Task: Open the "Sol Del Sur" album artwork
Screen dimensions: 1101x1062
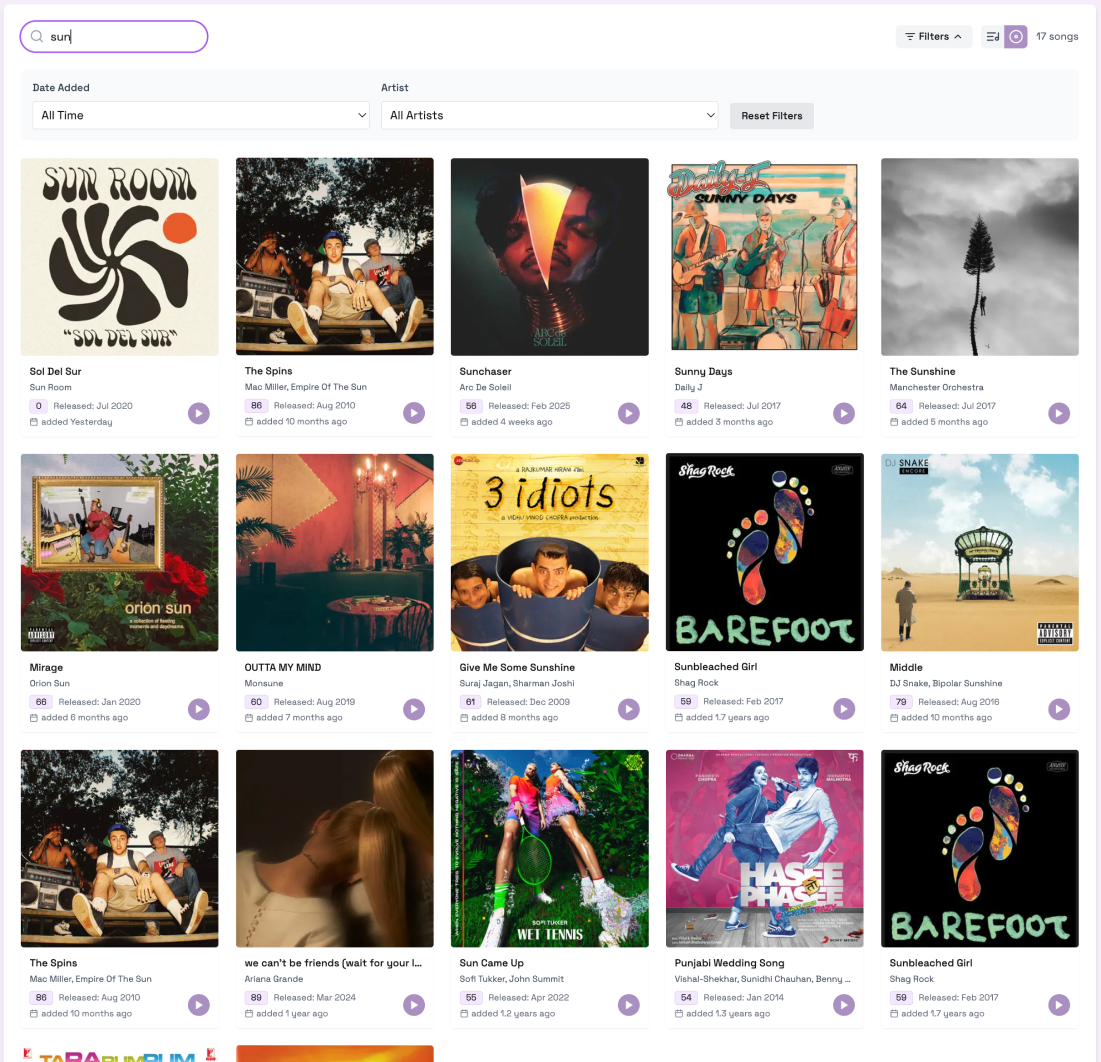Action: 119,256
